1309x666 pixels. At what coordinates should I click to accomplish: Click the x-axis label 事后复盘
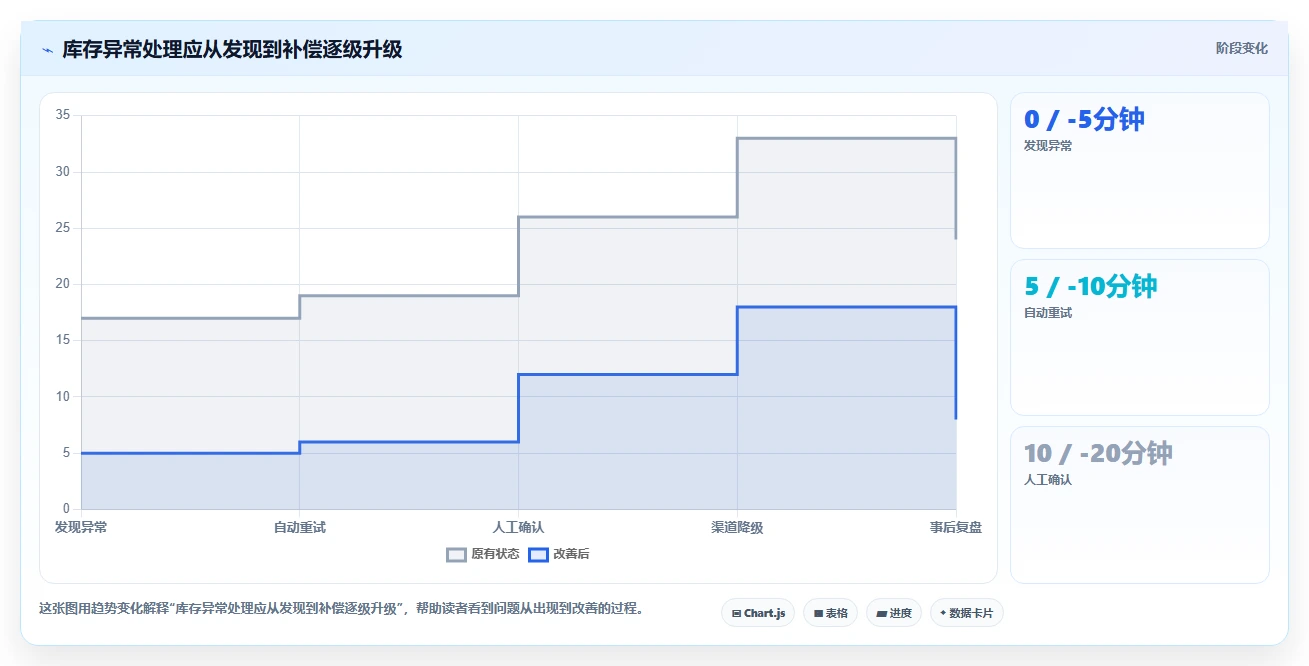click(956, 527)
